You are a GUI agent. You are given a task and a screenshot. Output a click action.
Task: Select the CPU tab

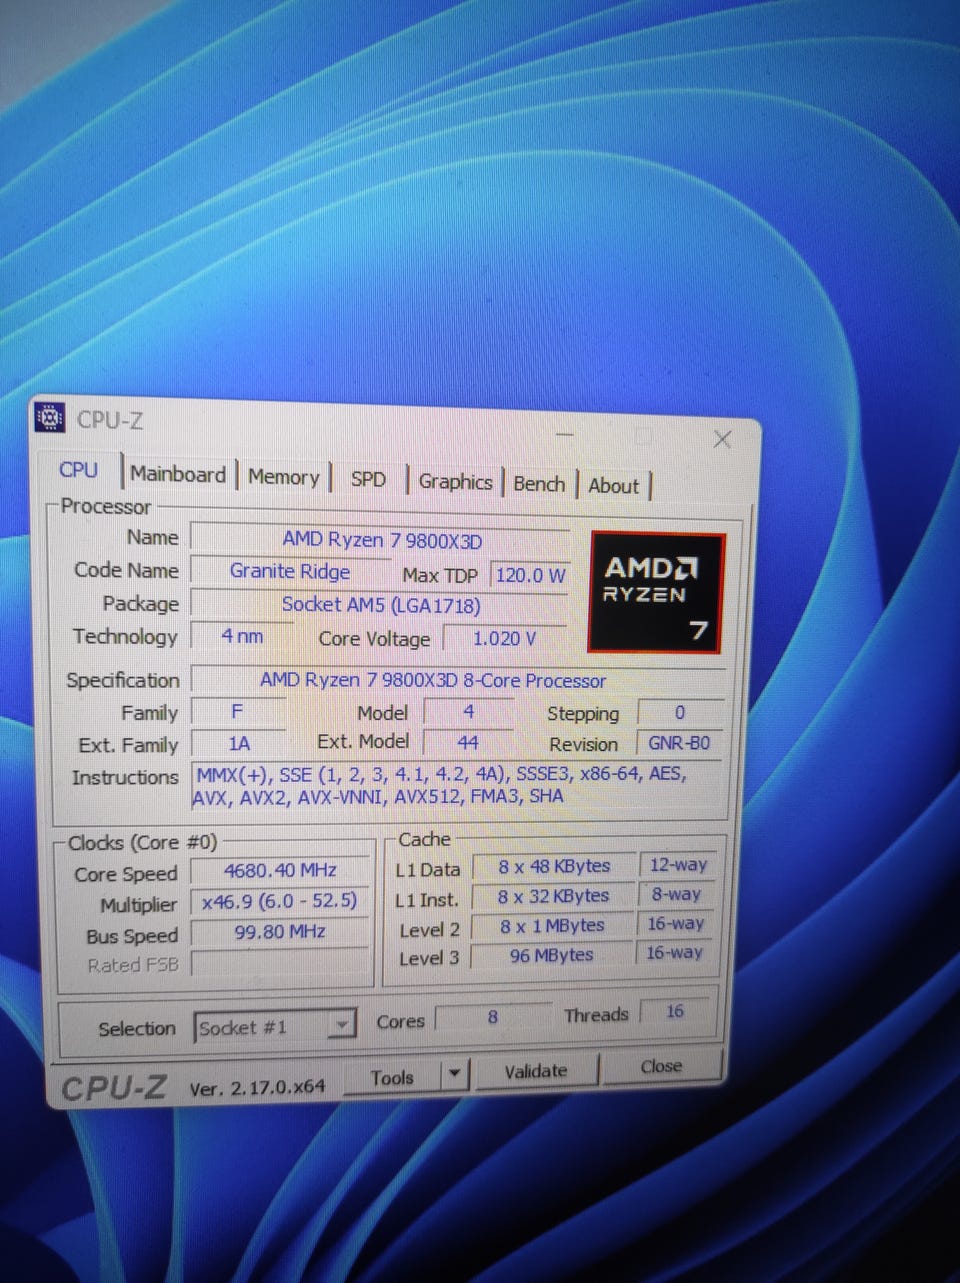[x=79, y=470]
